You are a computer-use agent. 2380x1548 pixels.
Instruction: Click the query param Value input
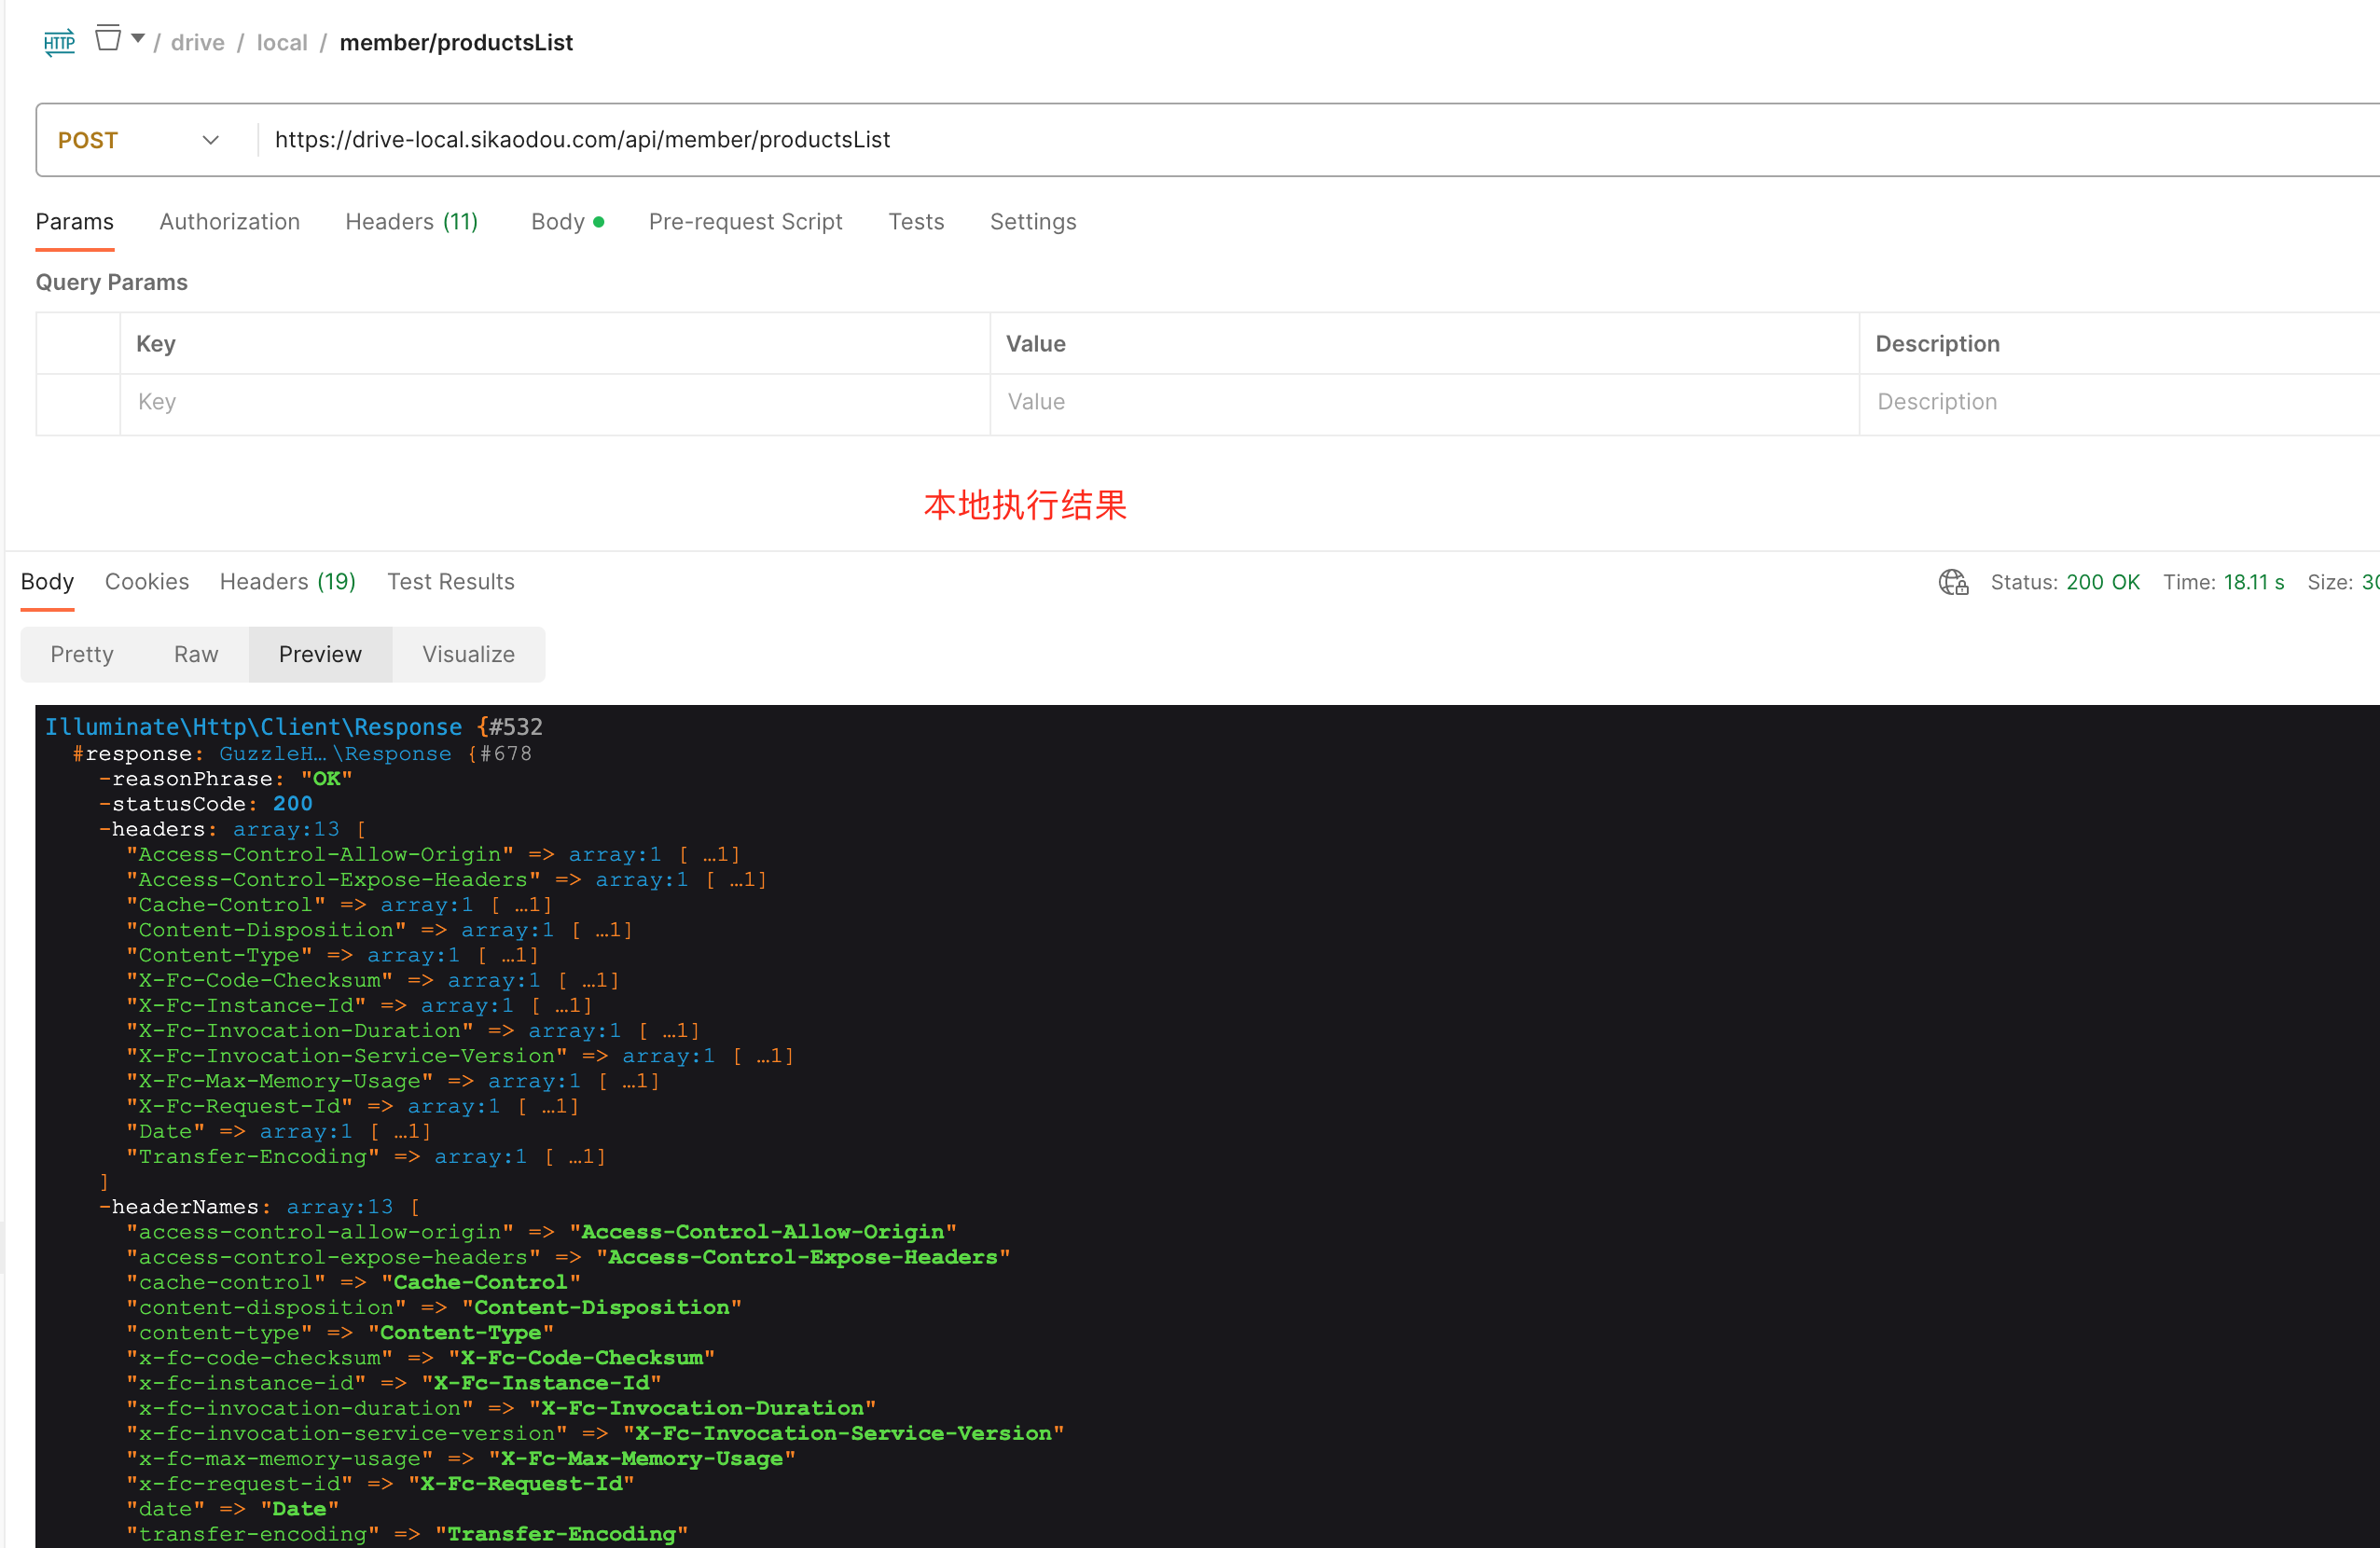tap(1424, 402)
